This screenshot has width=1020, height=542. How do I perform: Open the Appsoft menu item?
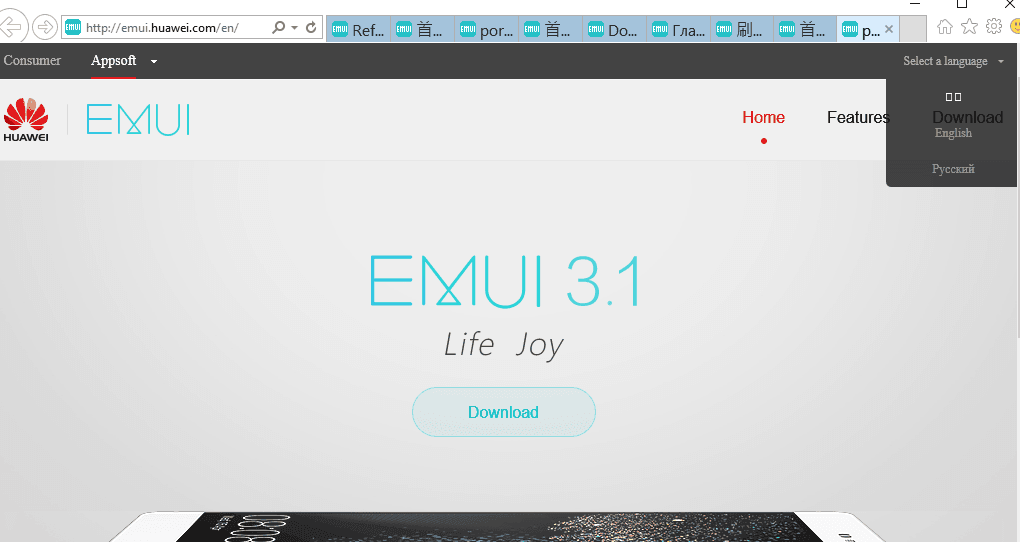point(113,61)
